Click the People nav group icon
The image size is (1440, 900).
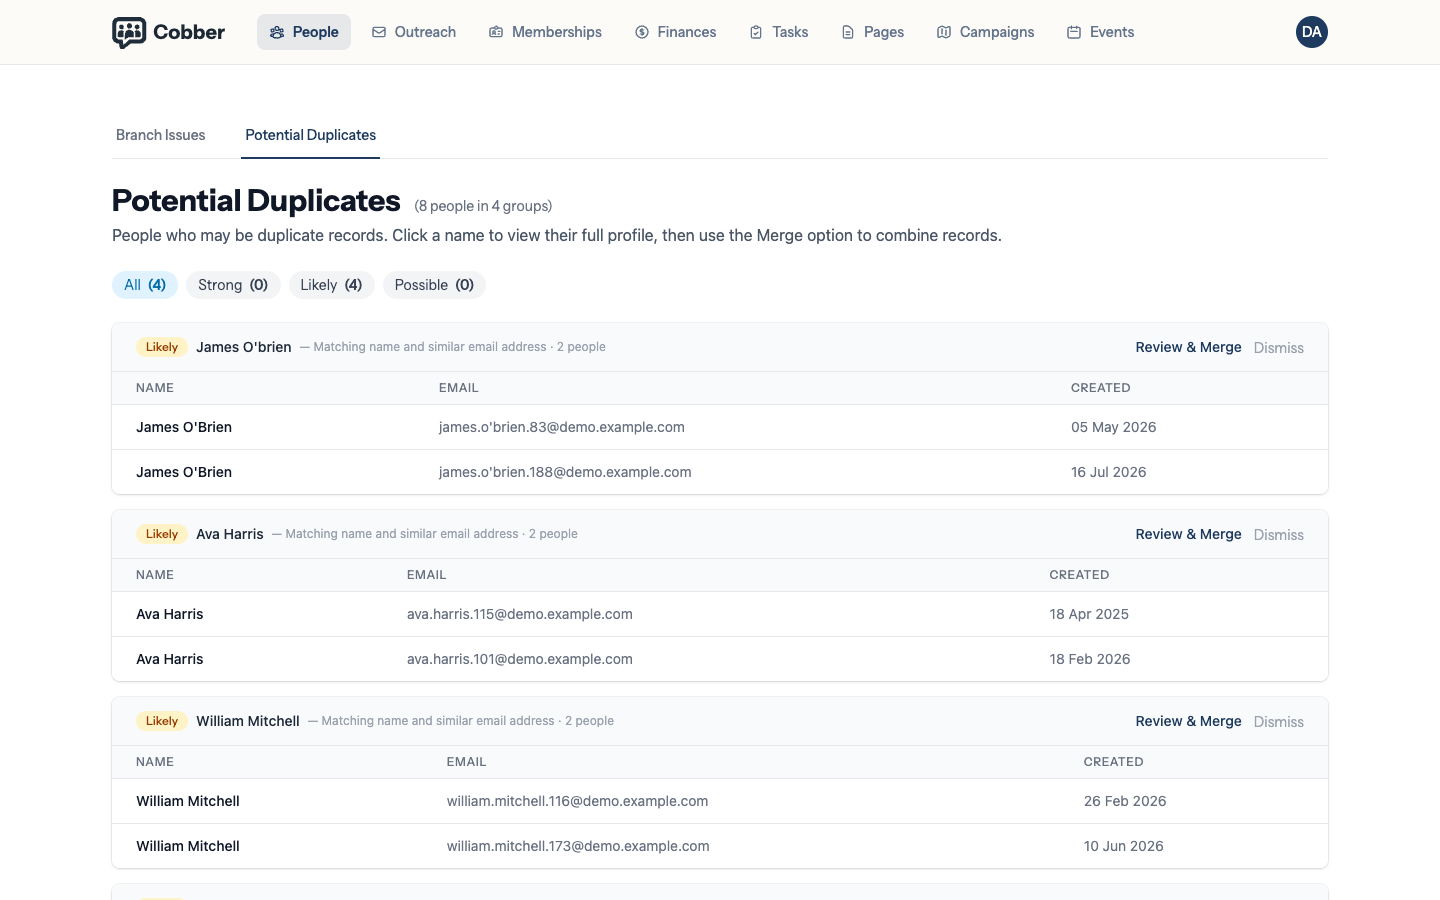277,32
